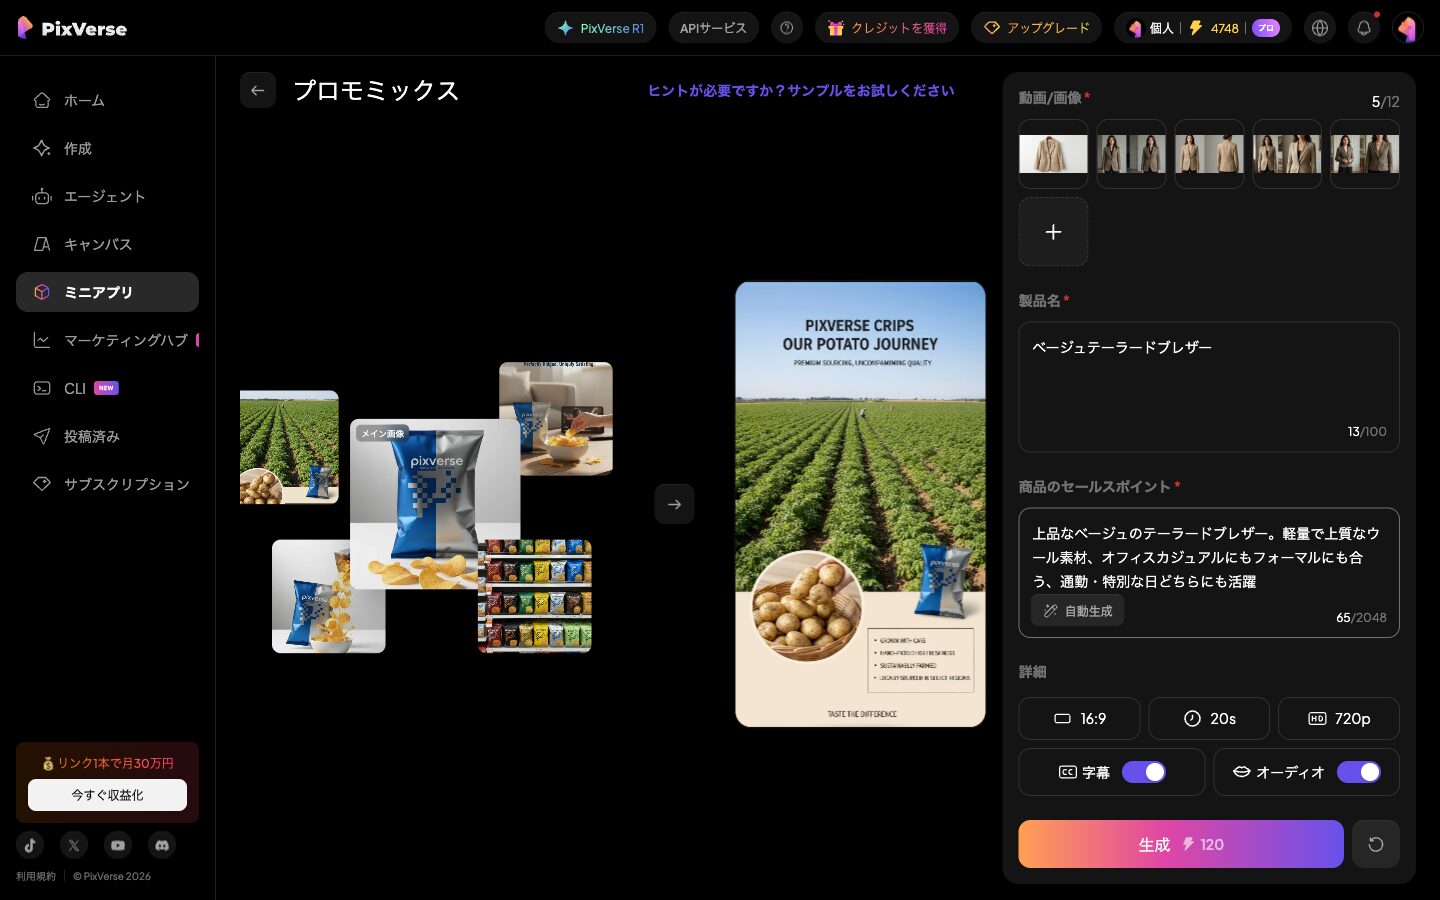The height and width of the screenshot is (900, 1440).
Task: Open the APIサービス page
Action: pyautogui.click(x=713, y=28)
